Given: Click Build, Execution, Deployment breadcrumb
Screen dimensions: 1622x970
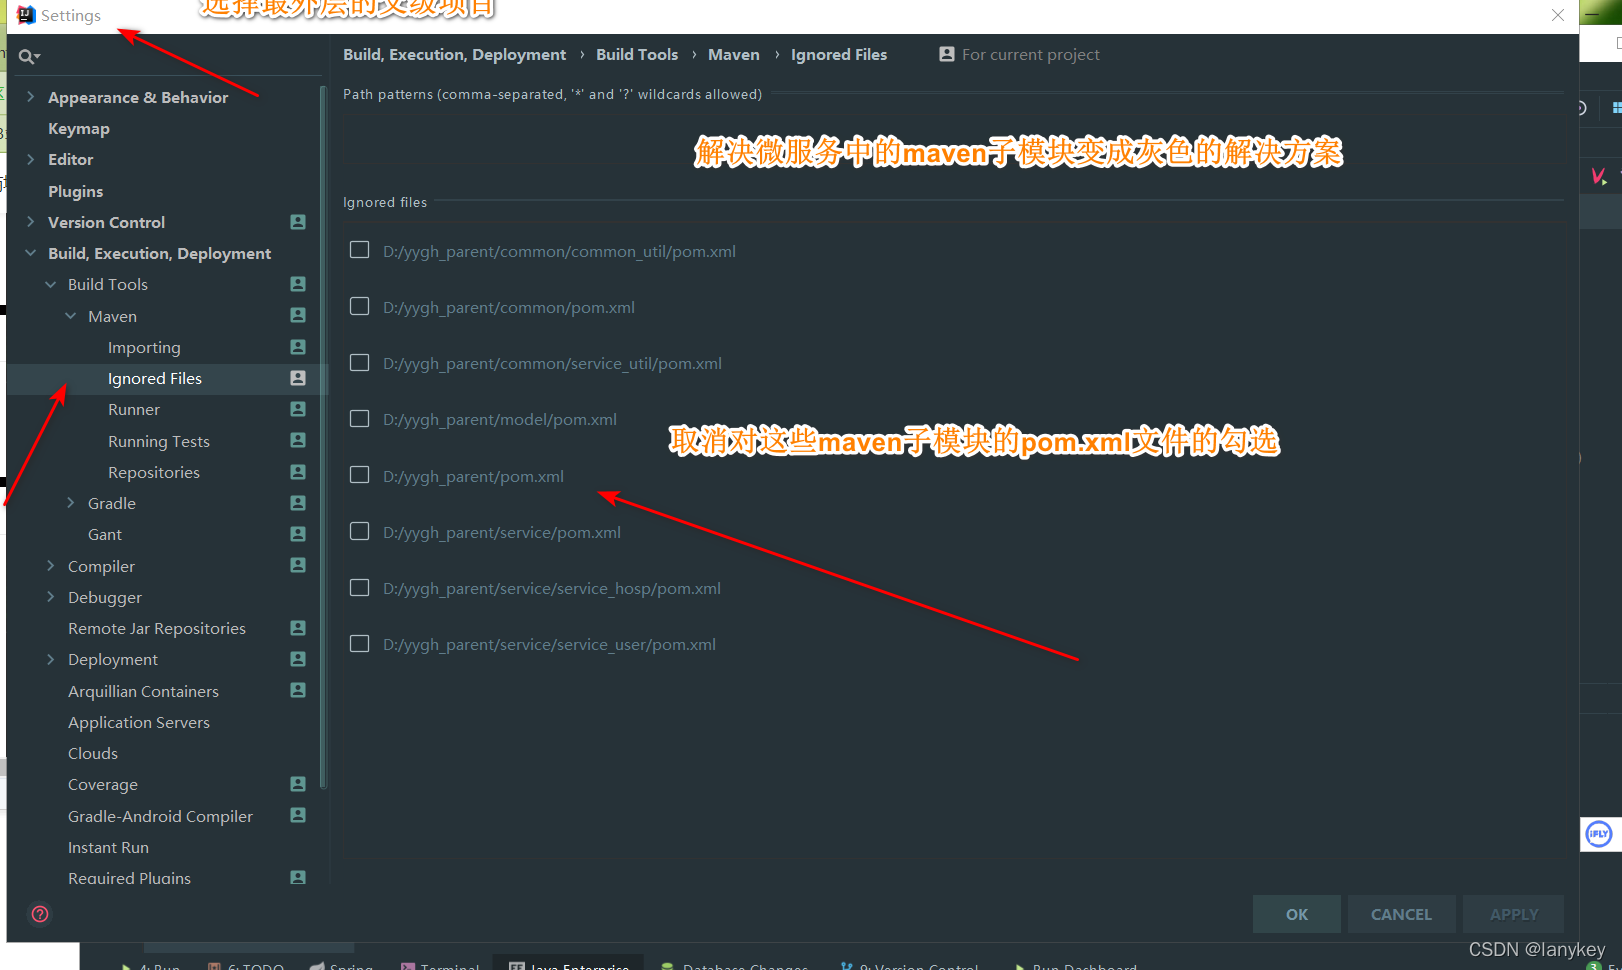Looking at the screenshot, I should (x=454, y=54).
